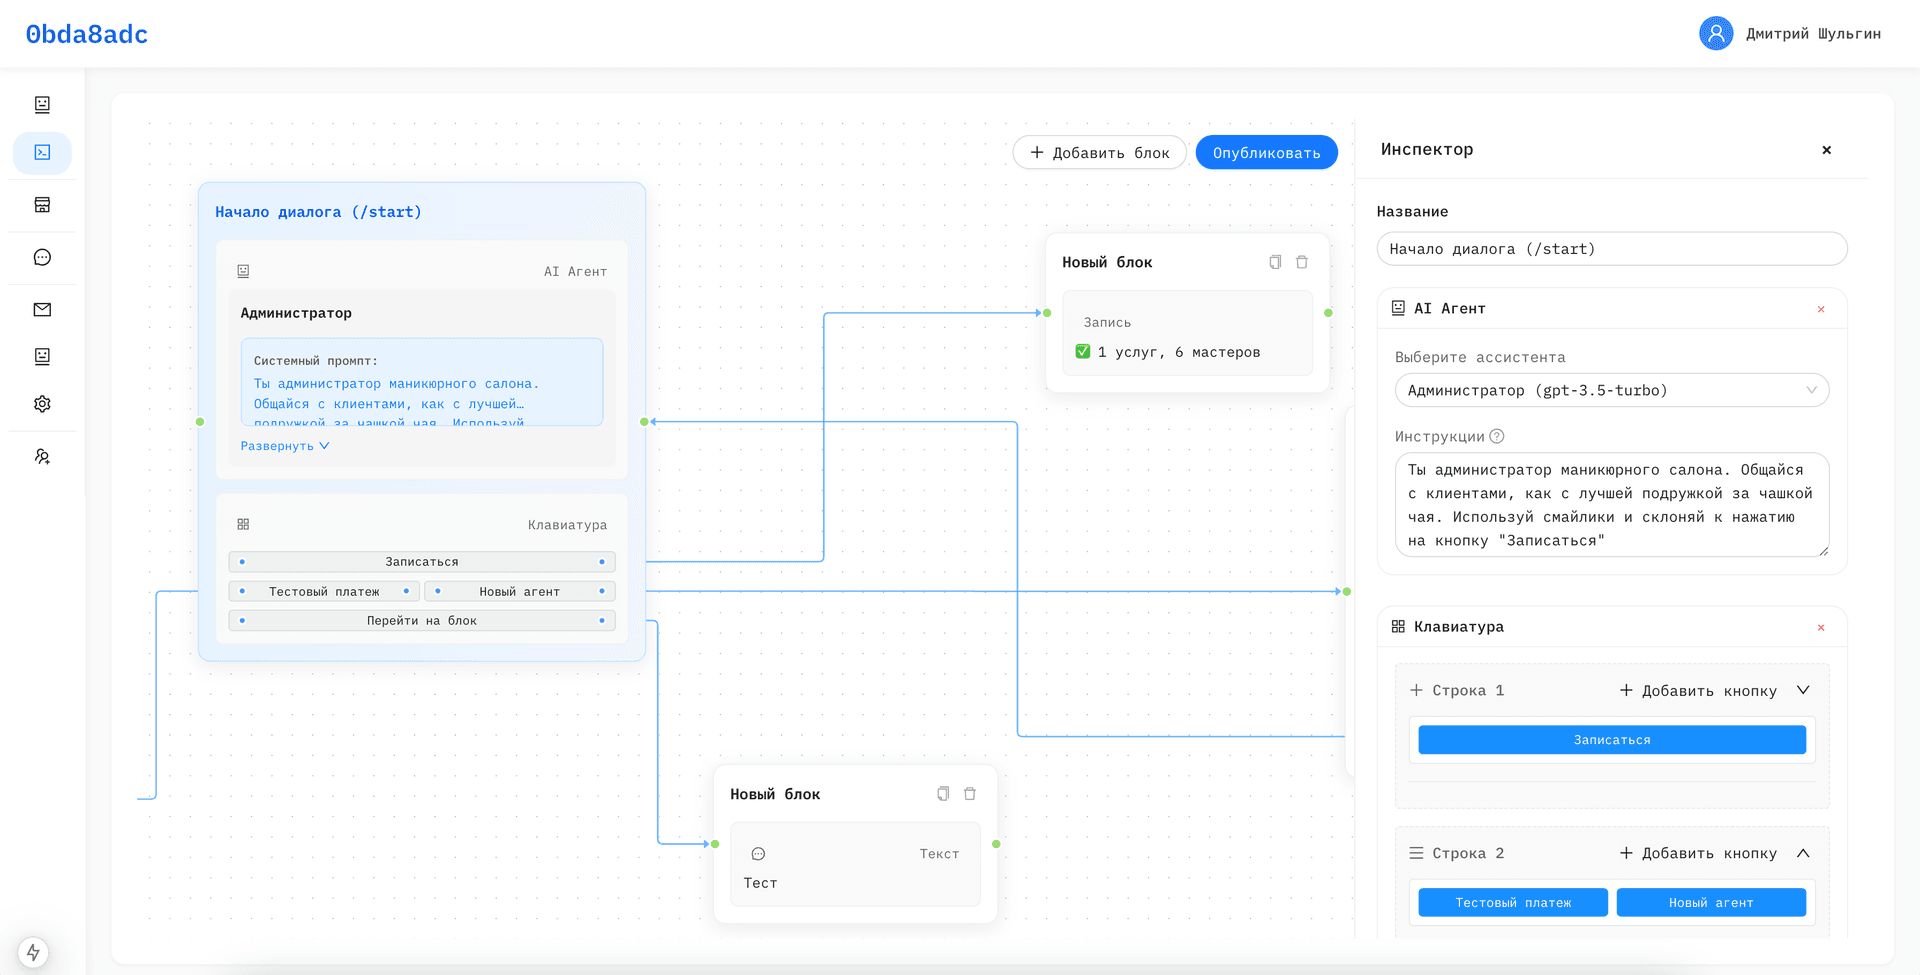Click the Выберите ассистента label
The image size is (1920, 975).
[1480, 357]
